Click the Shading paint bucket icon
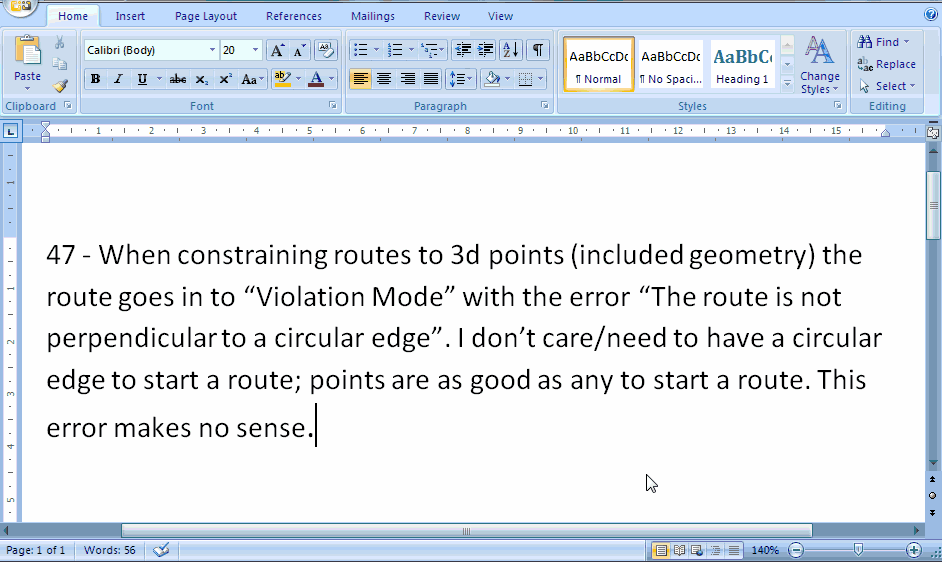This screenshot has width=942, height=562. pyautogui.click(x=493, y=79)
